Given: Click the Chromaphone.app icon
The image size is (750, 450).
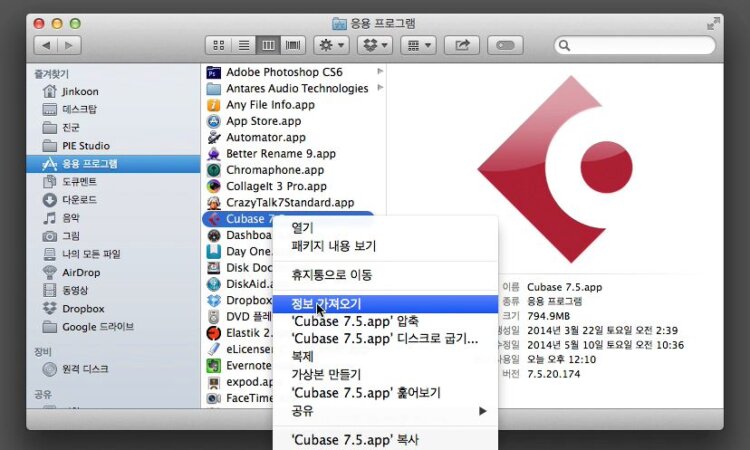Looking at the screenshot, I should [x=213, y=170].
